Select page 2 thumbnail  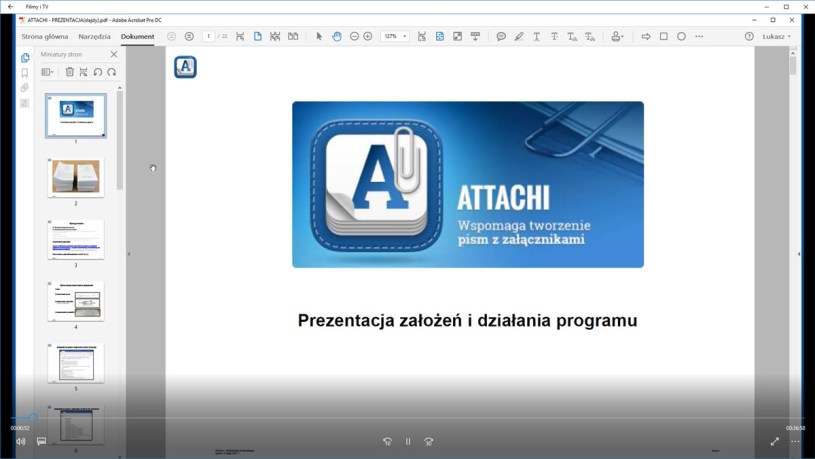pyautogui.click(x=75, y=177)
